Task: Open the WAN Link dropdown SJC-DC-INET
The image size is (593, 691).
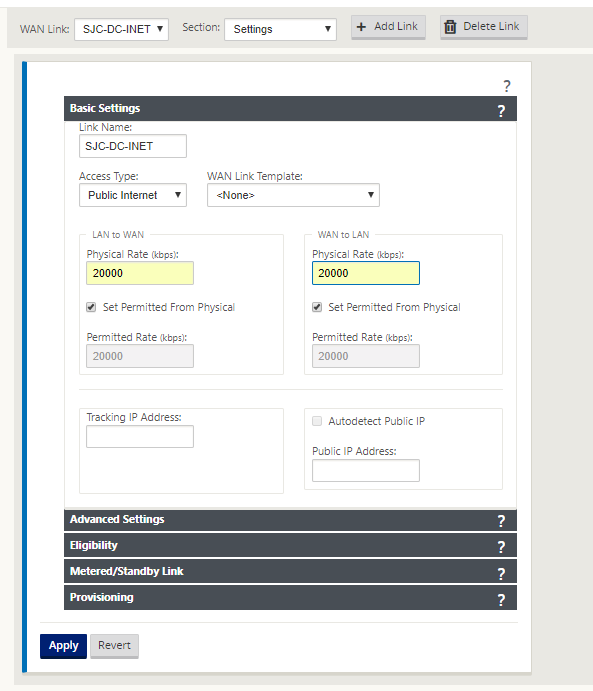Action: 122,29
